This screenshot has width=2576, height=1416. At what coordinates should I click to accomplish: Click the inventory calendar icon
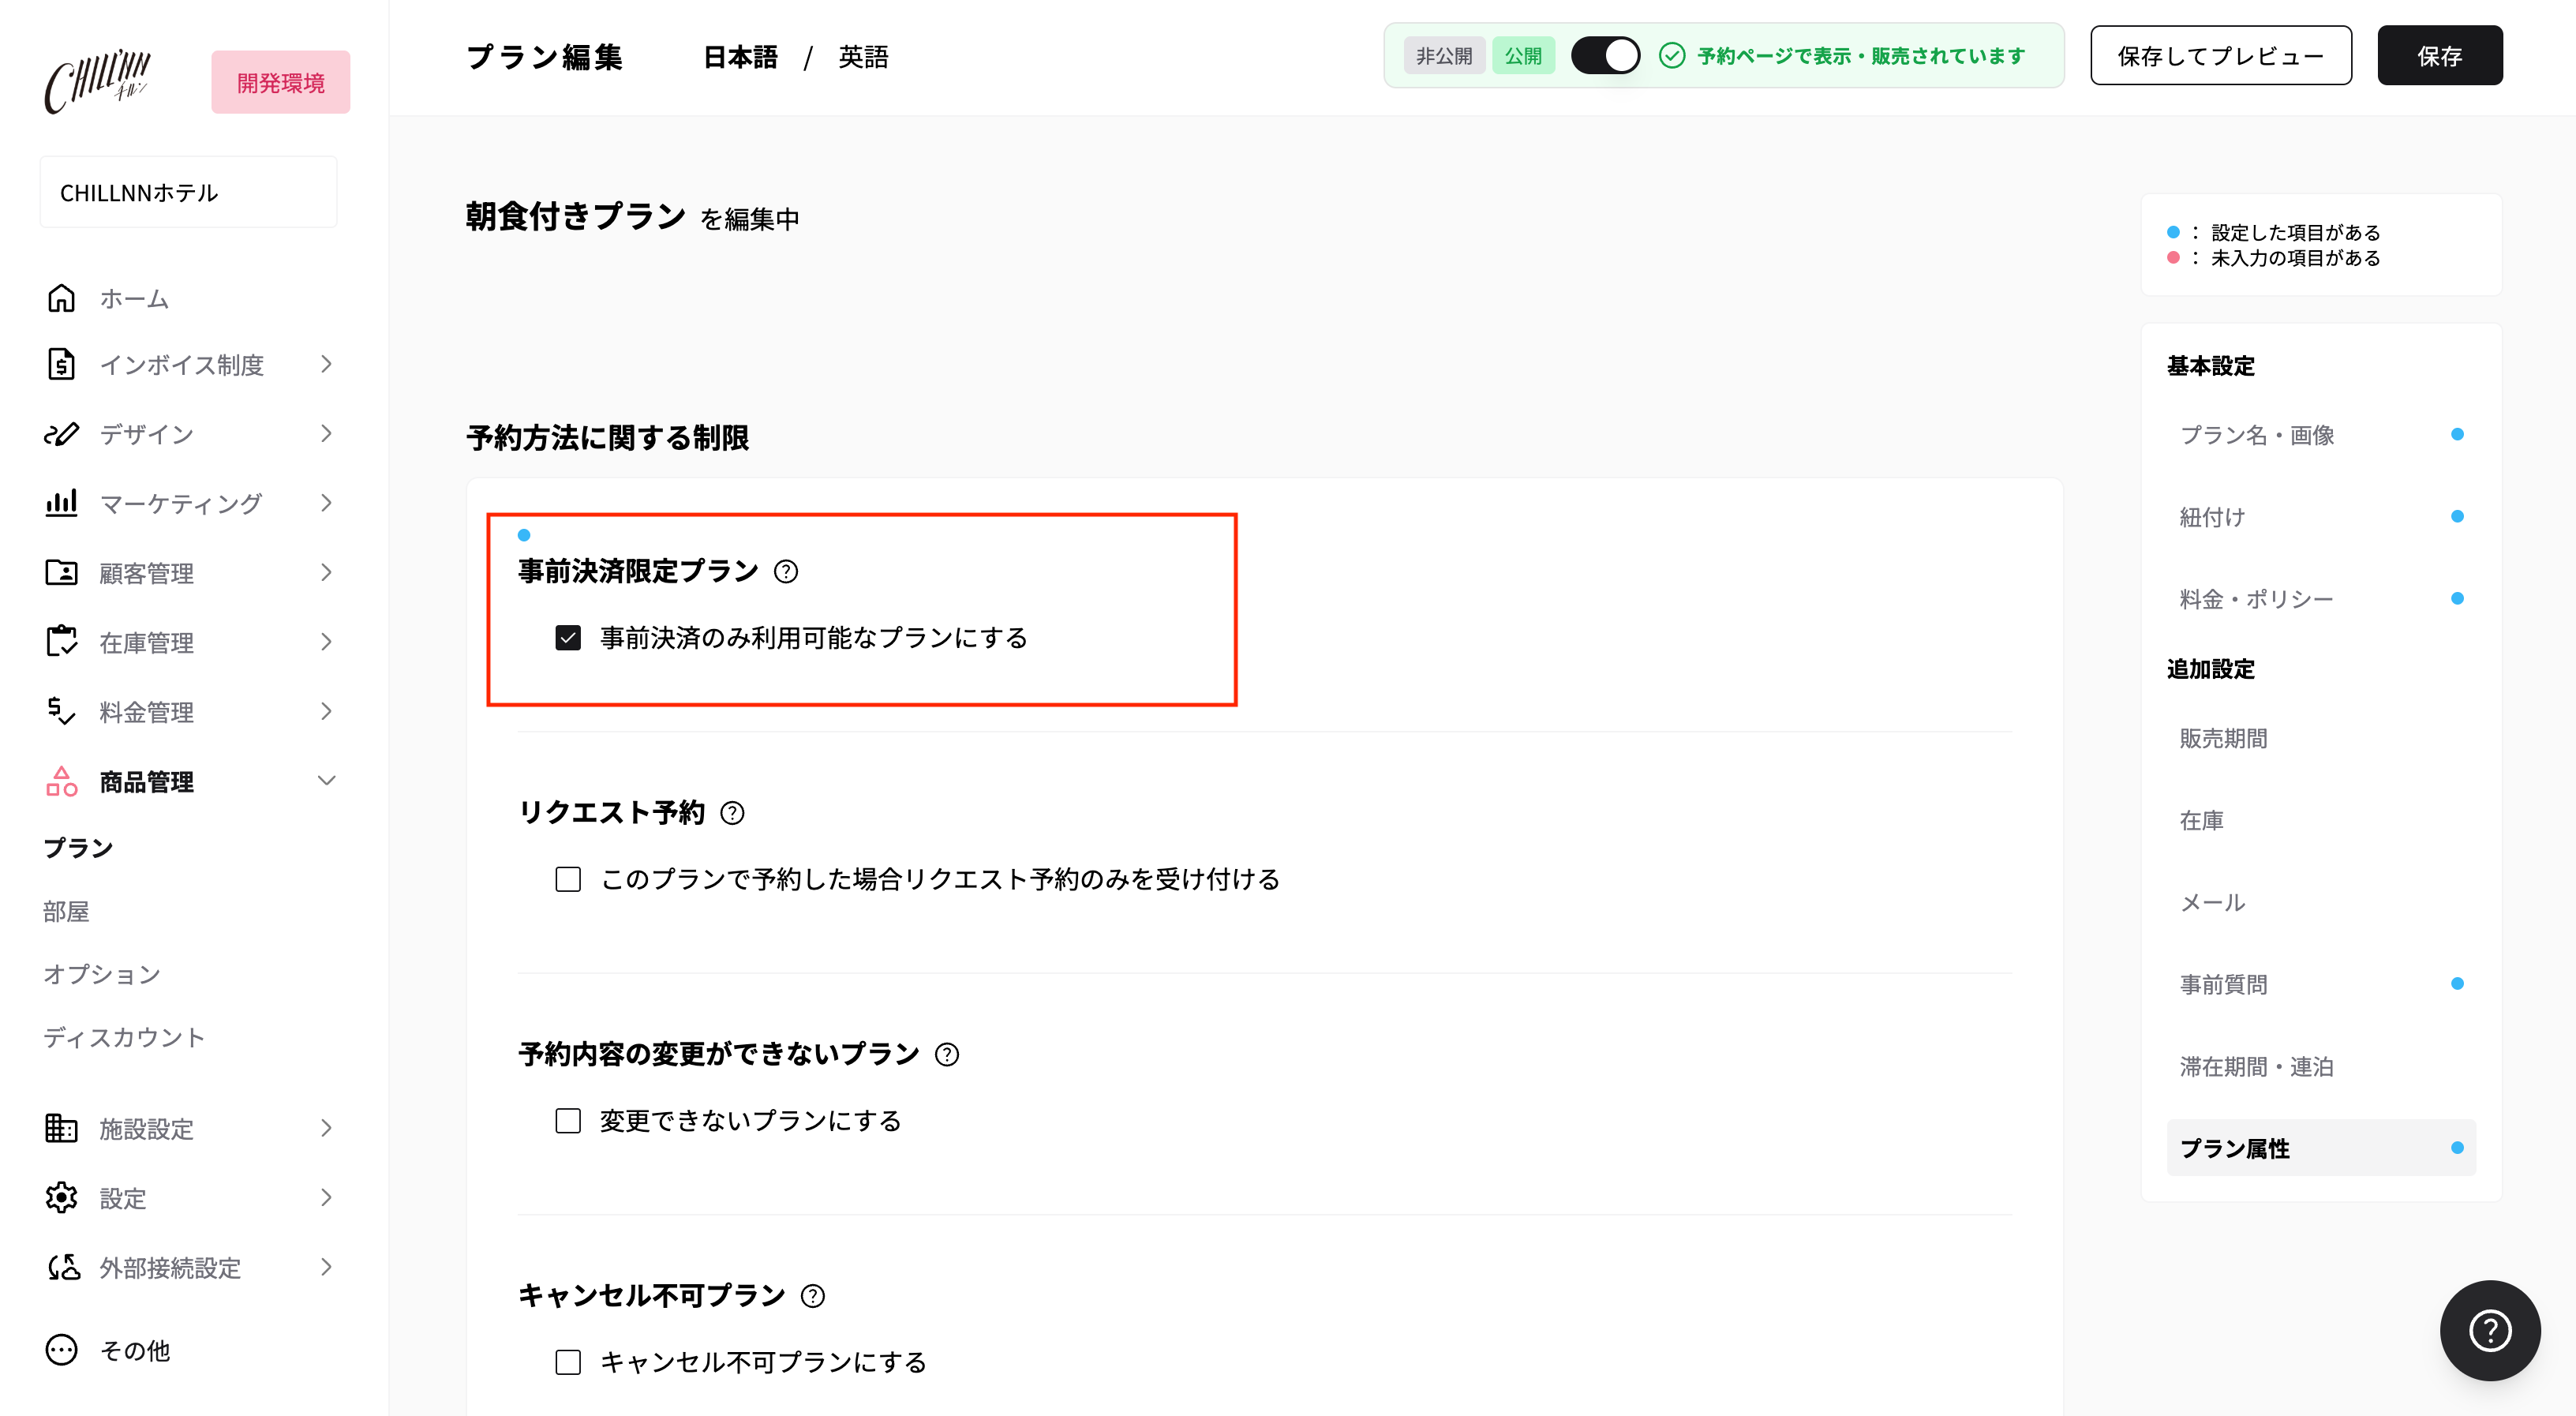[61, 641]
